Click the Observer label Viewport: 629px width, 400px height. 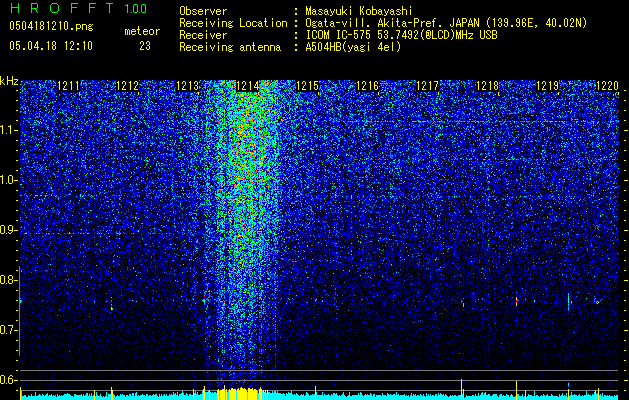(x=203, y=11)
